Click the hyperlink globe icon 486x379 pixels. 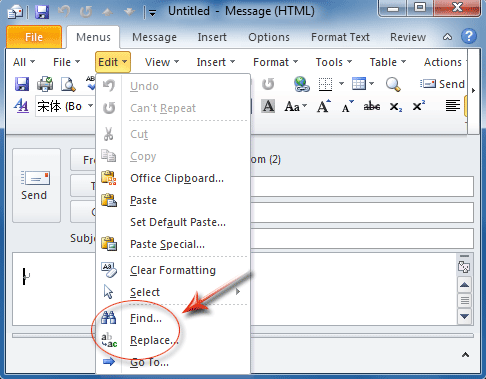click(302, 84)
